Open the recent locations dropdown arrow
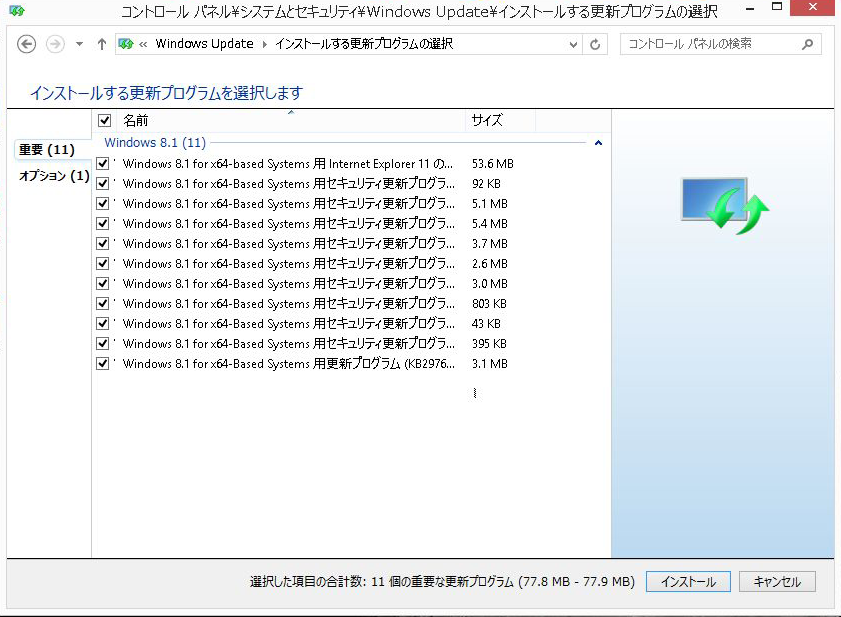 pyautogui.click(x=79, y=44)
